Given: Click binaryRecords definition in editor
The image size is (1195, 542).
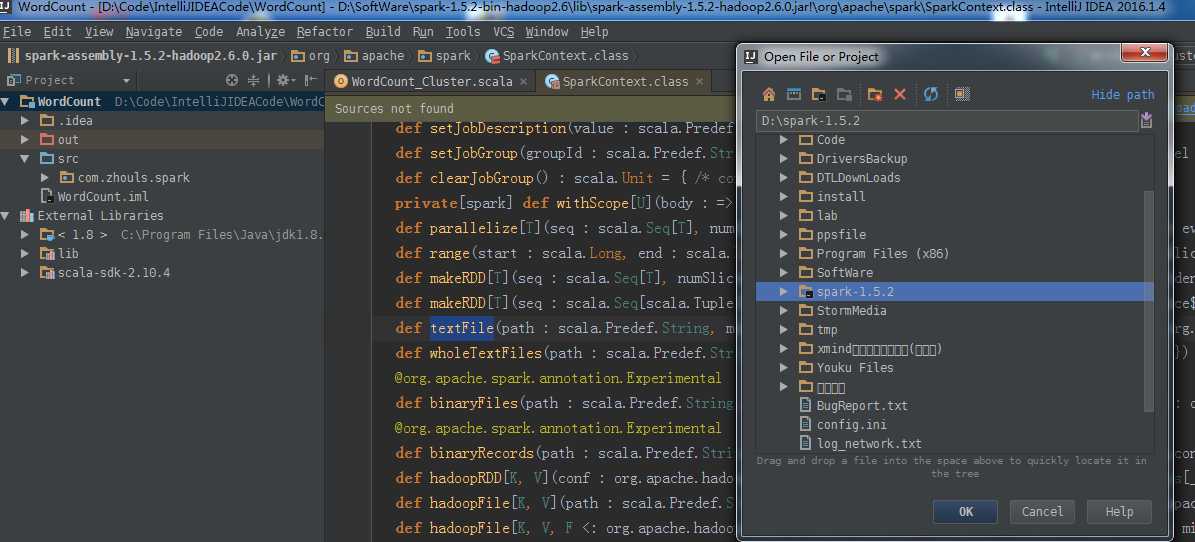Looking at the screenshot, I should 482,453.
